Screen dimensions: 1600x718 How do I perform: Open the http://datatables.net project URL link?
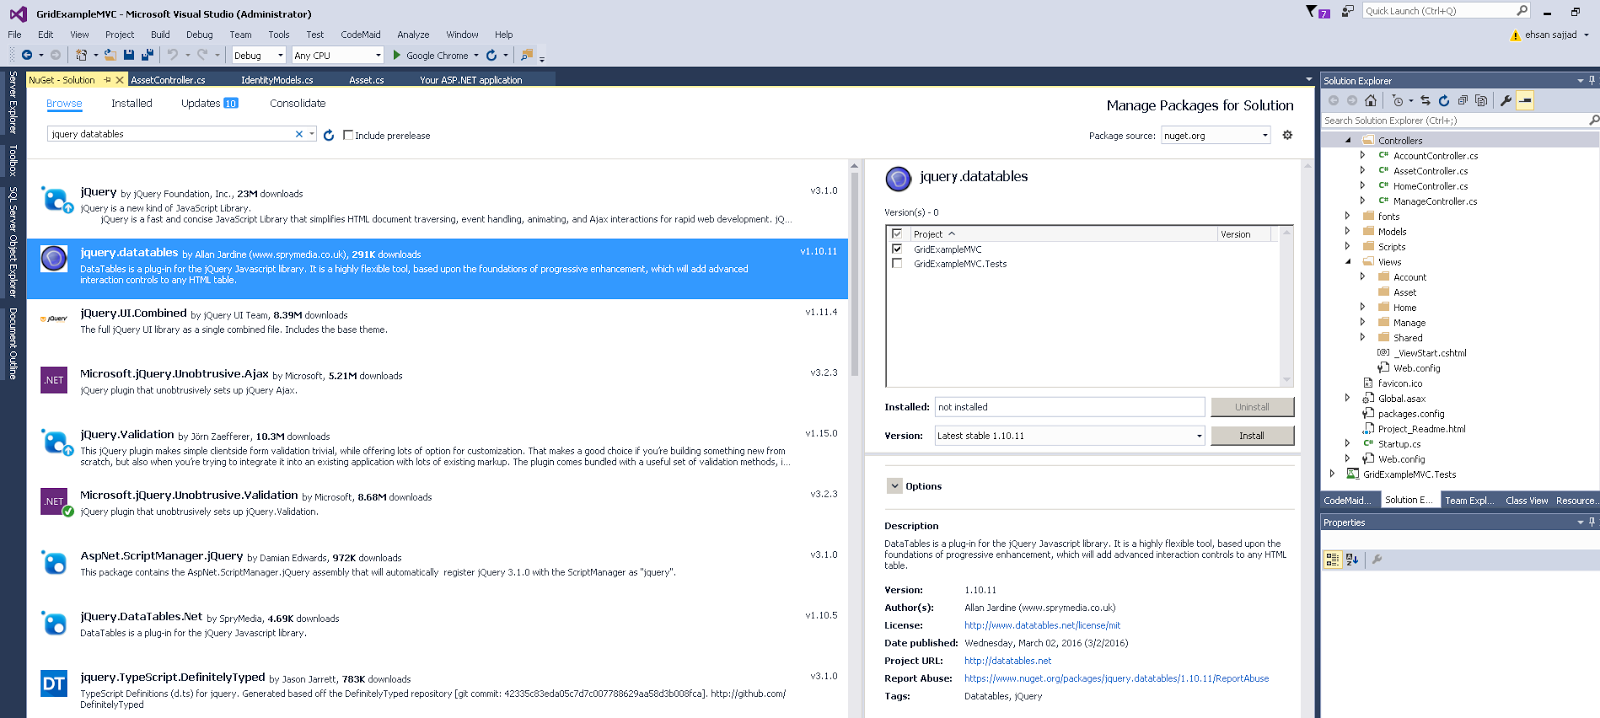[x=1008, y=661]
